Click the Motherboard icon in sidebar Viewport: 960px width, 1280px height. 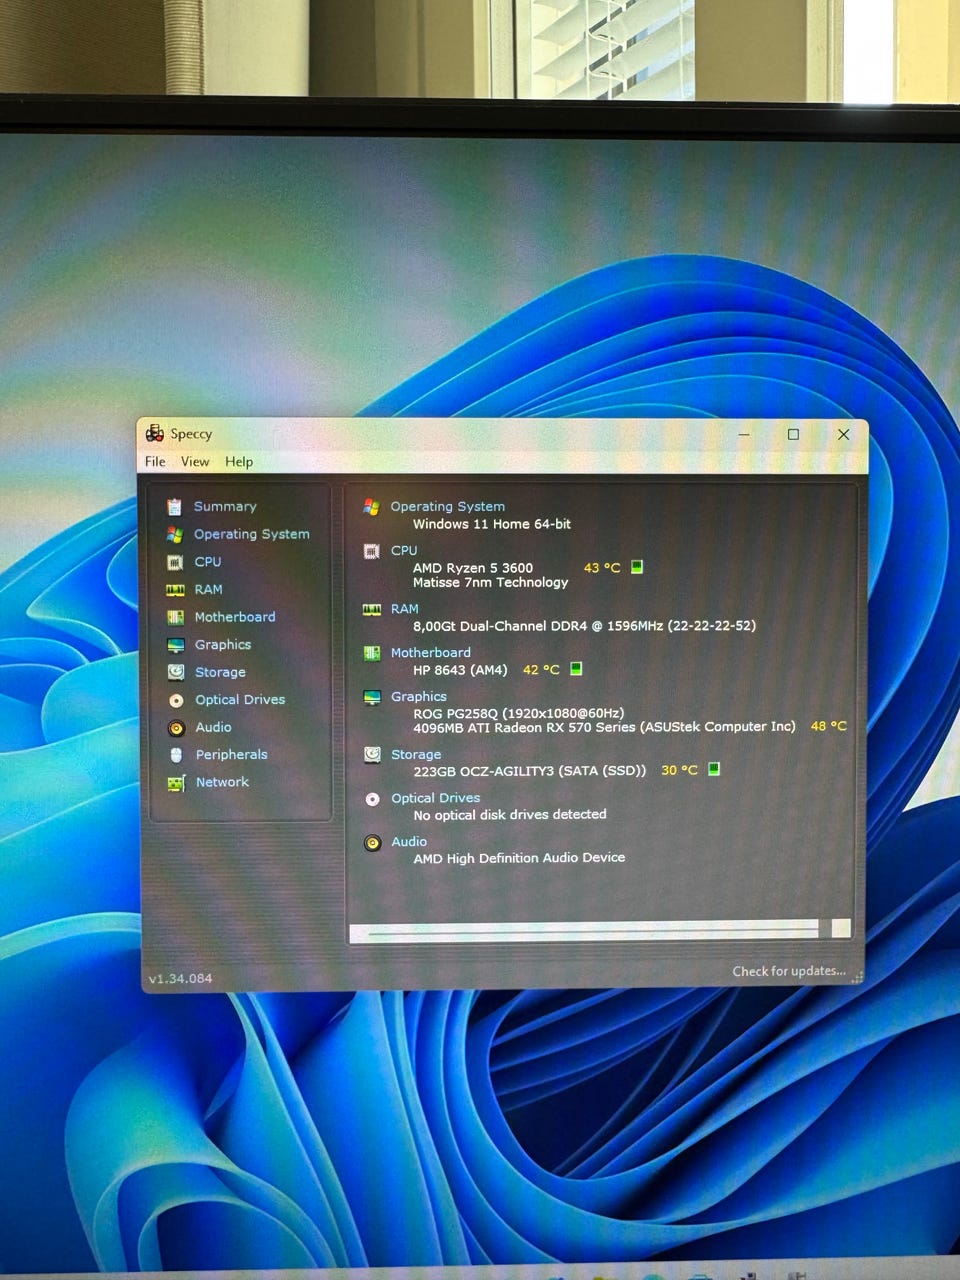(175, 618)
